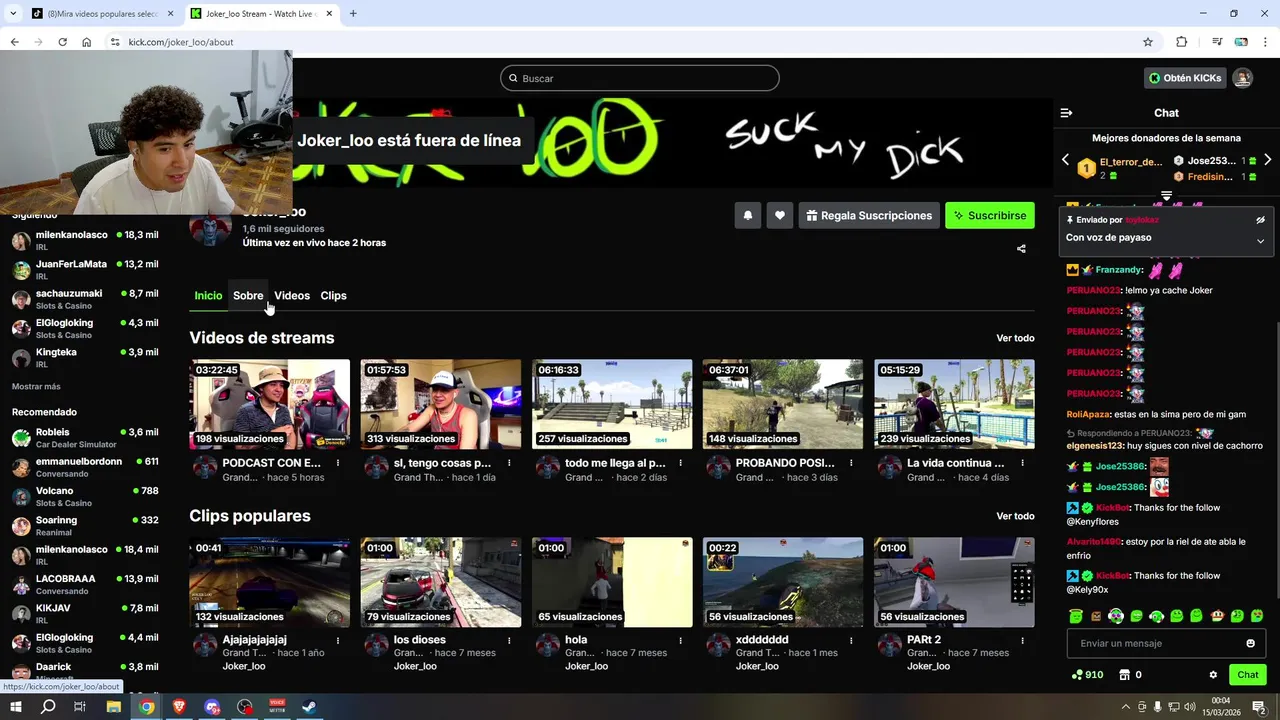Open Robleis recommended channel
The height and width of the screenshot is (720, 1280).
(85, 437)
